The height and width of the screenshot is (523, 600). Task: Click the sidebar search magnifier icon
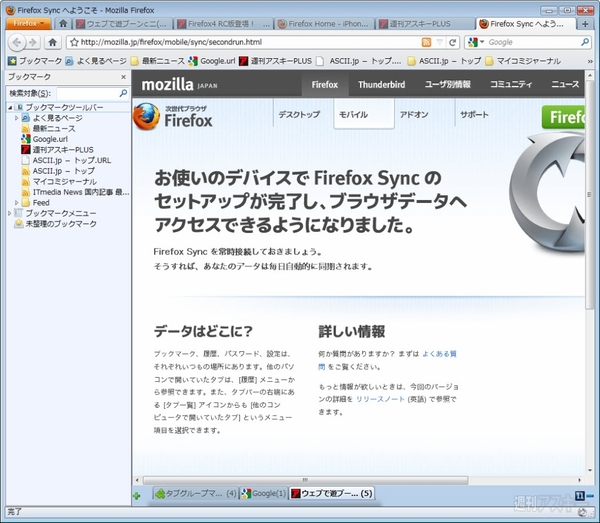(123, 93)
